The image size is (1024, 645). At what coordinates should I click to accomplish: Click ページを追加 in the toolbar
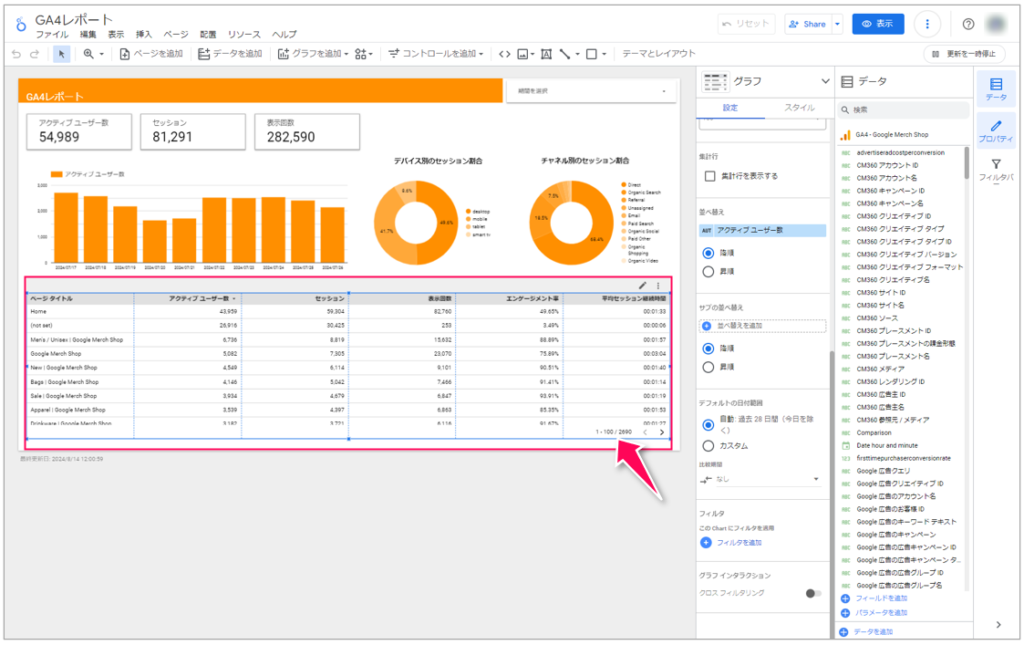tap(151, 54)
